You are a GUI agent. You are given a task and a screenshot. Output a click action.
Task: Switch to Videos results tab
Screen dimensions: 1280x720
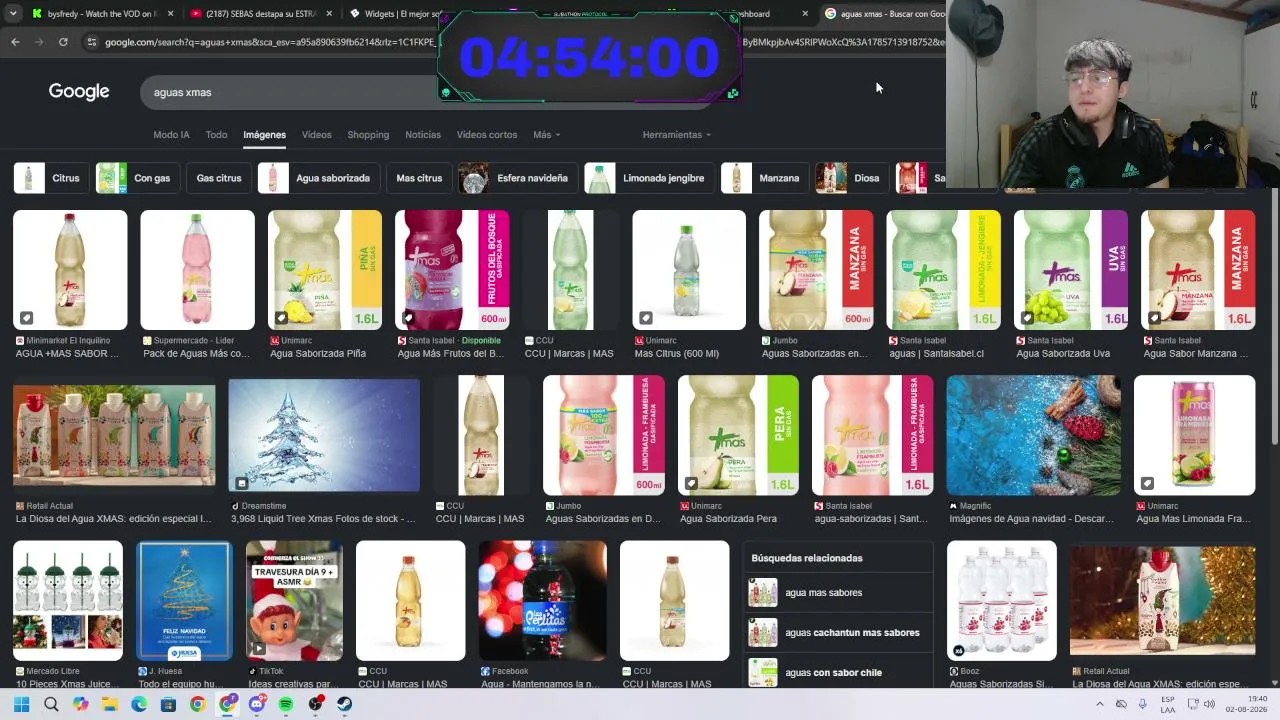316,135
